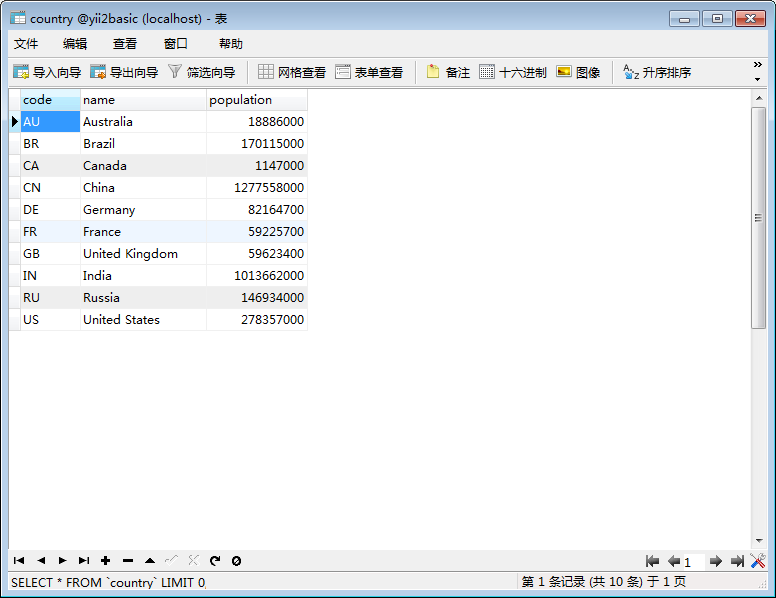Click the population column header
This screenshot has width=776, height=598.
[x=257, y=100]
